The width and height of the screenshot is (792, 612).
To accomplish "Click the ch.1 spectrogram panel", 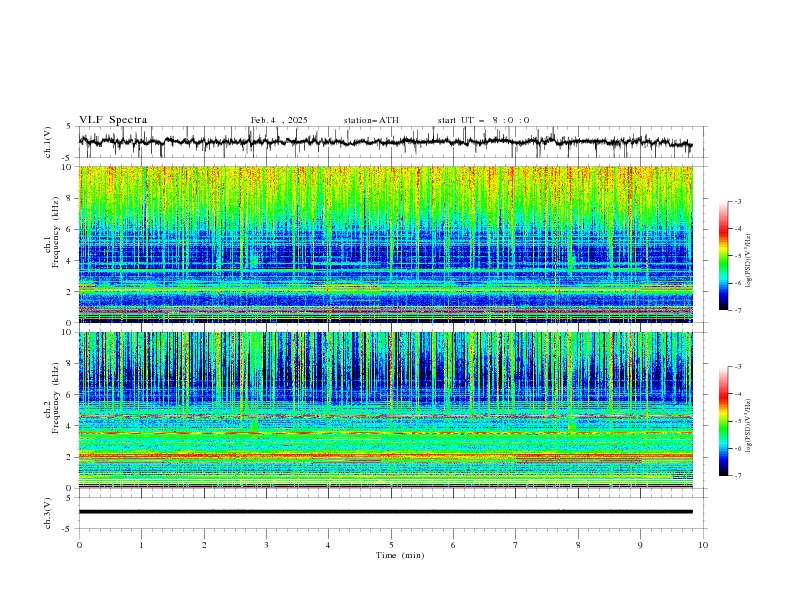I will [385, 244].
